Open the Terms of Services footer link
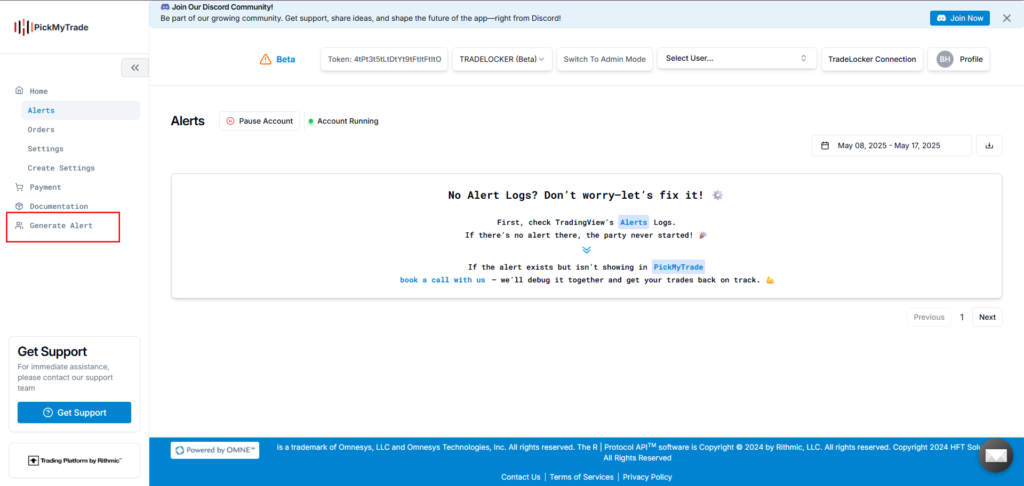Image resolution: width=1024 pixels, height=486 pixels. pos(581,477)
